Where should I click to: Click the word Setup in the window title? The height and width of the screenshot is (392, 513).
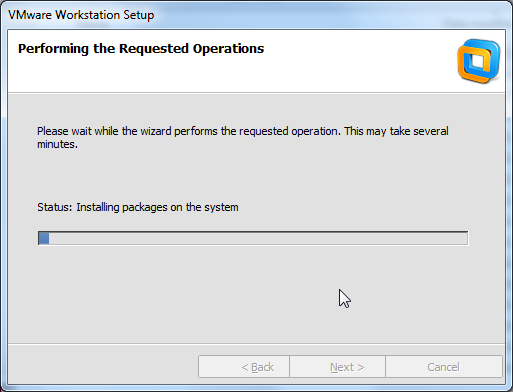(x=139, y=15)
